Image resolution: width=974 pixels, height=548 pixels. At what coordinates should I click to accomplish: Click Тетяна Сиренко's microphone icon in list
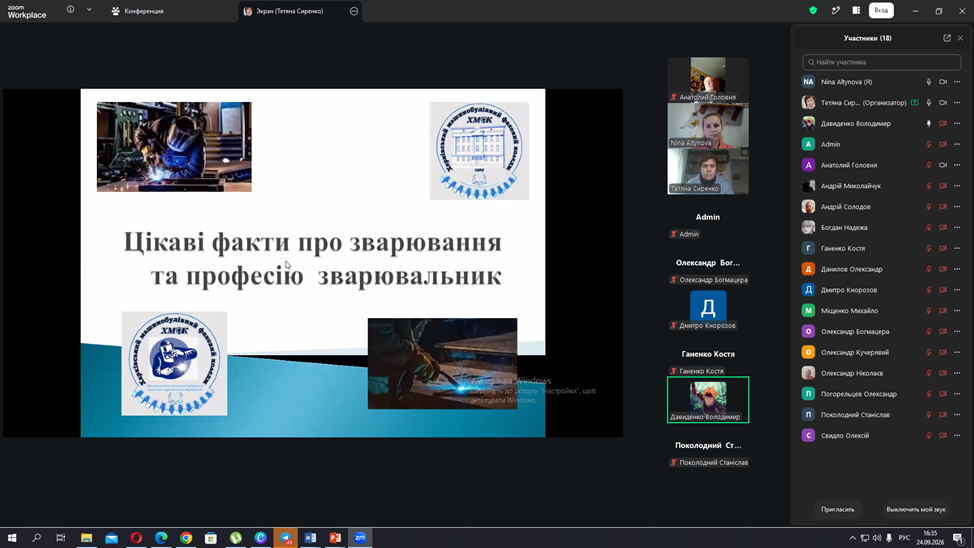tap(929, 103)
